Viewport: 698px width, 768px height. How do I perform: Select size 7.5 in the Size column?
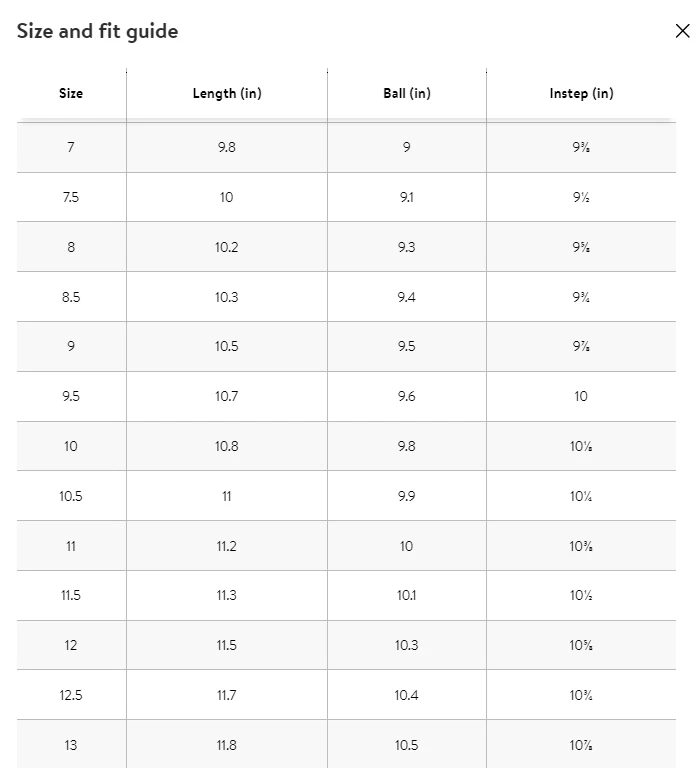(71, 197)
